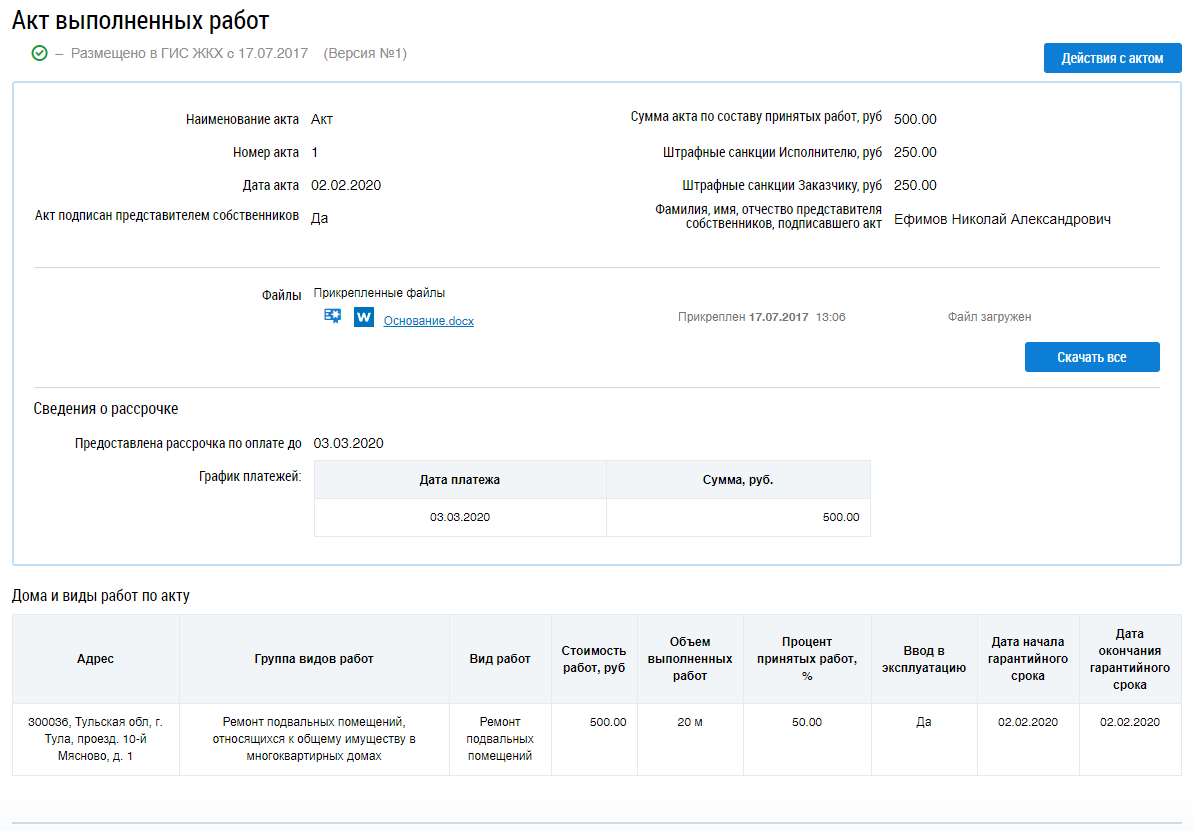Click the Стоимость работ, руб header
Image resolution: width=1193 pixels, height=831 pixels.
(x=593, y=659)
